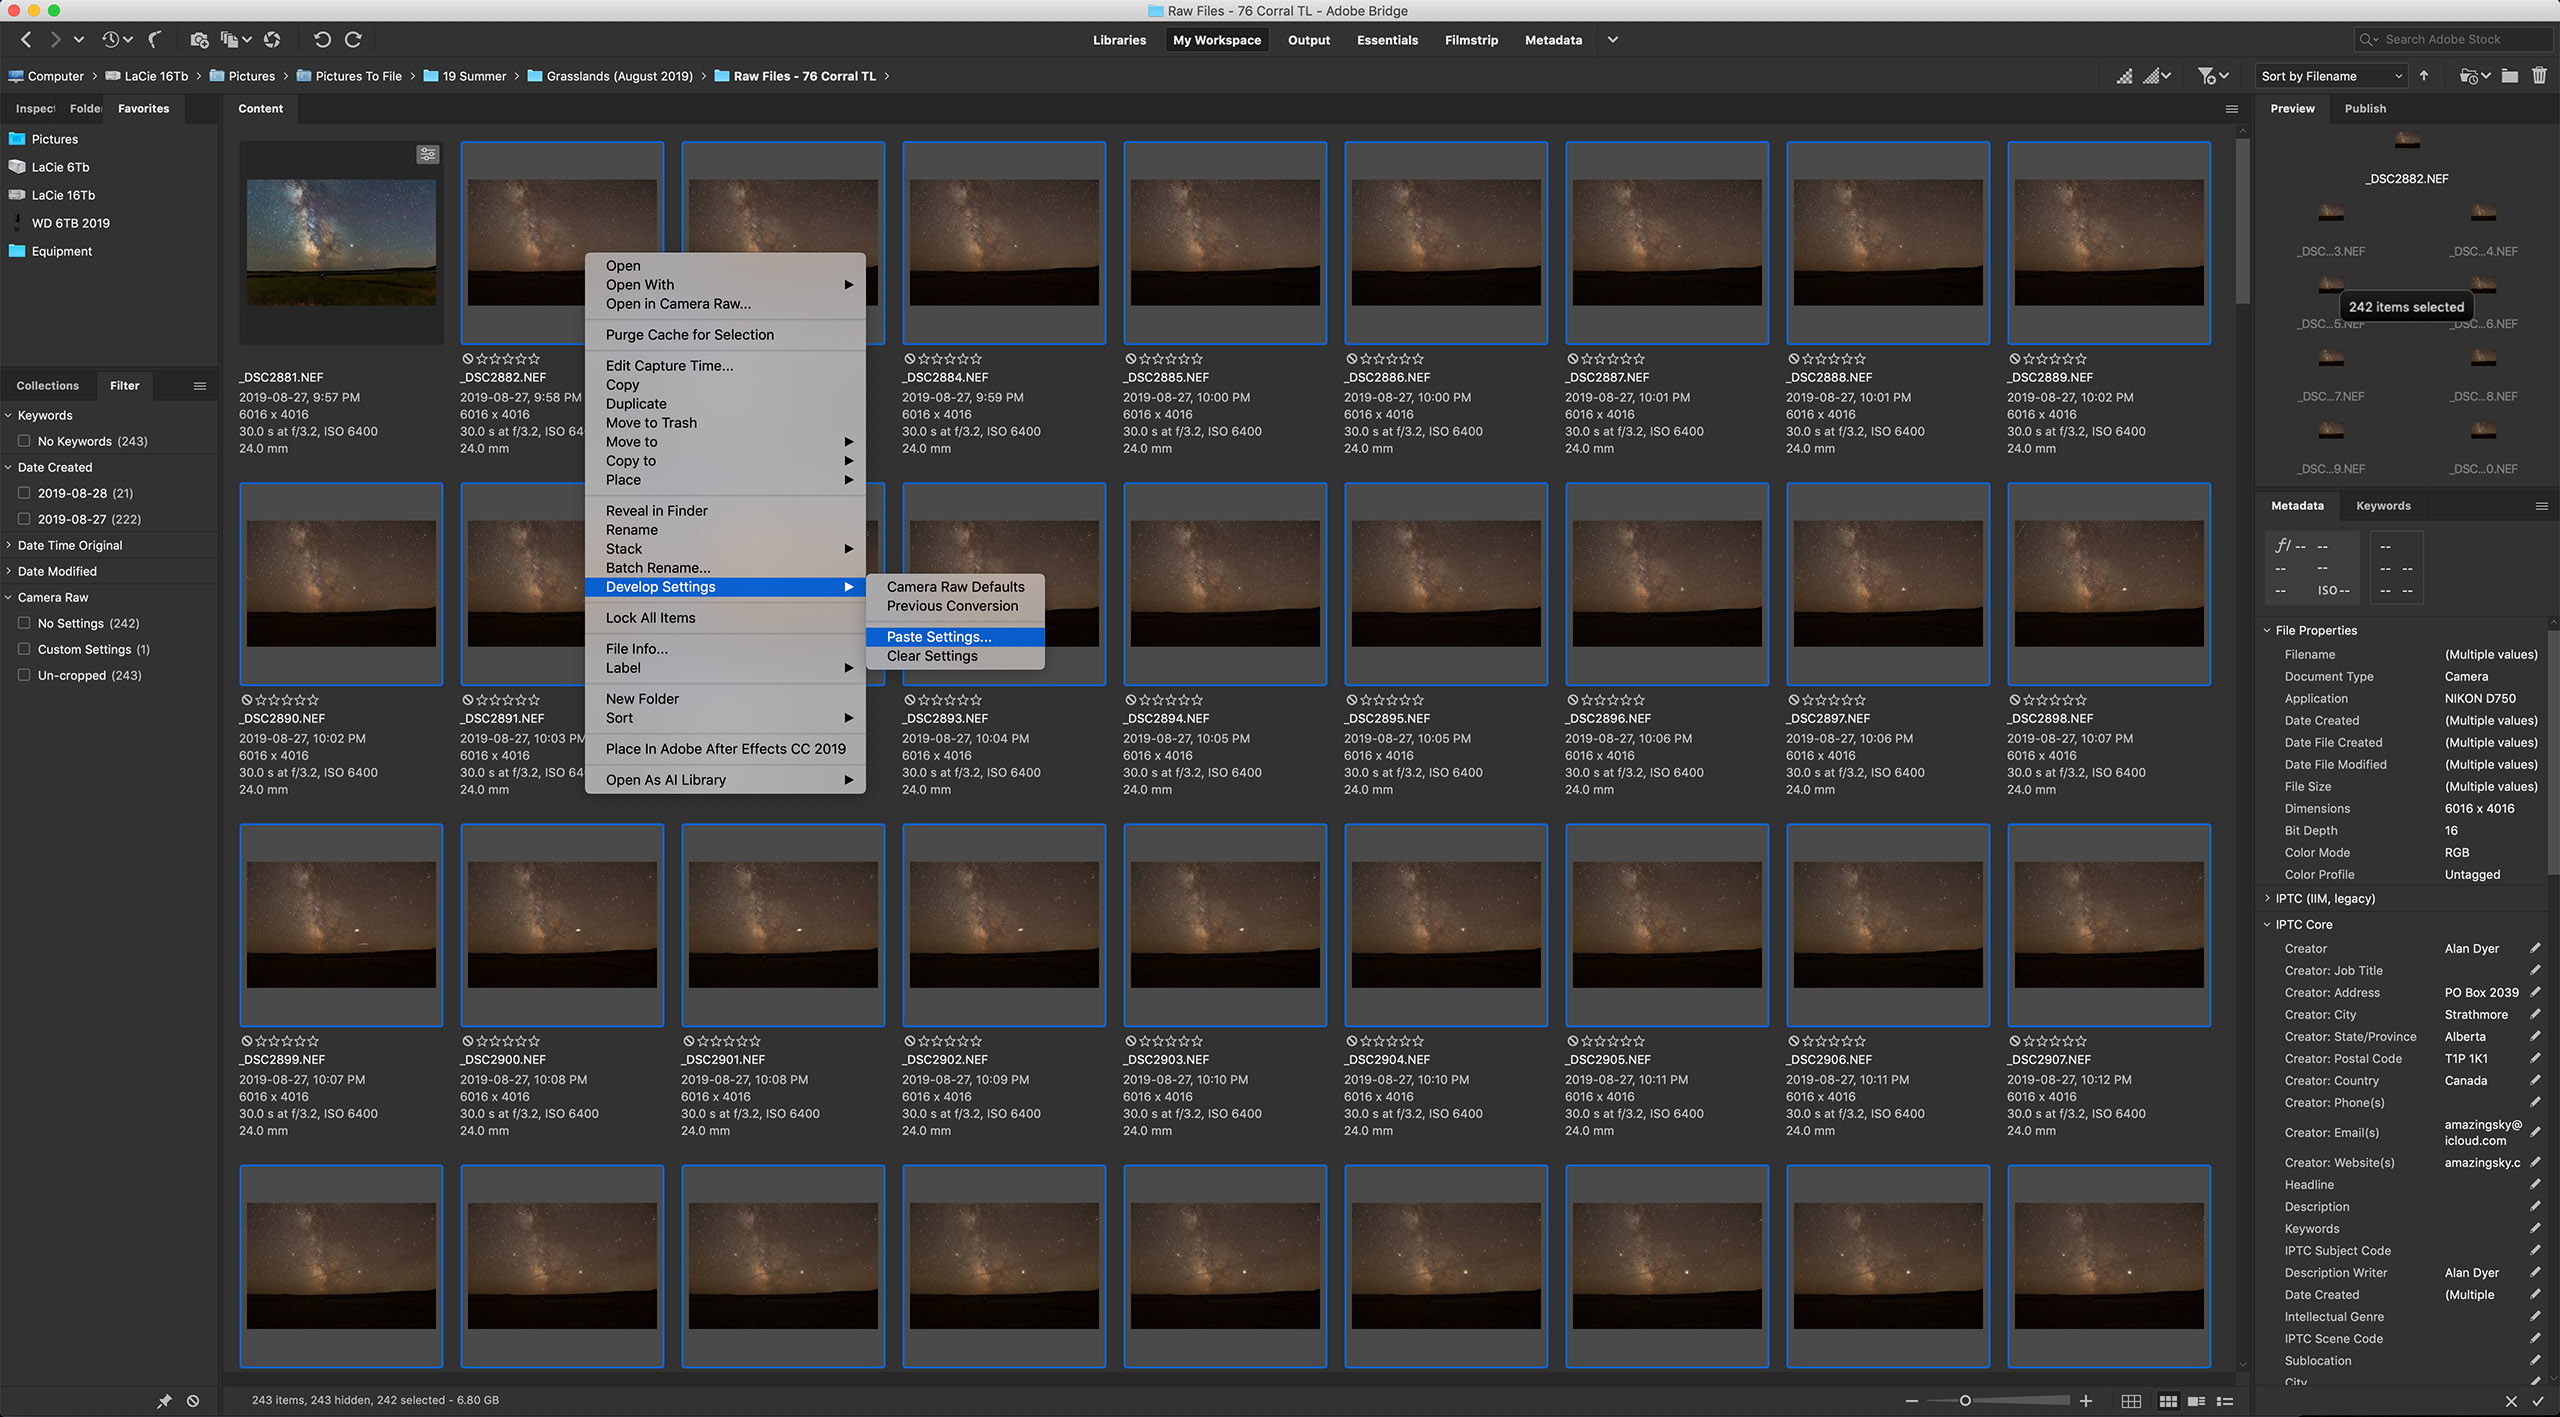Rotate 90 degrees counterclockwise icon
This screenshot has width=2560, height=1417.
[x=321, y=40]
